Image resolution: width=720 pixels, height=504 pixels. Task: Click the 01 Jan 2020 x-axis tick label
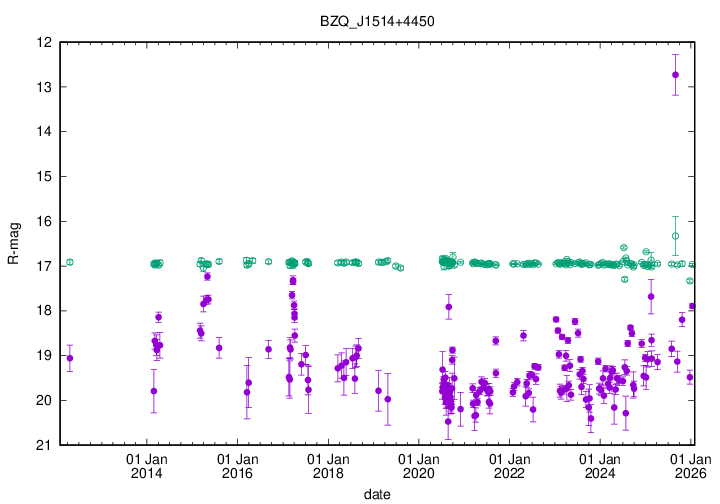pos(418,466)
